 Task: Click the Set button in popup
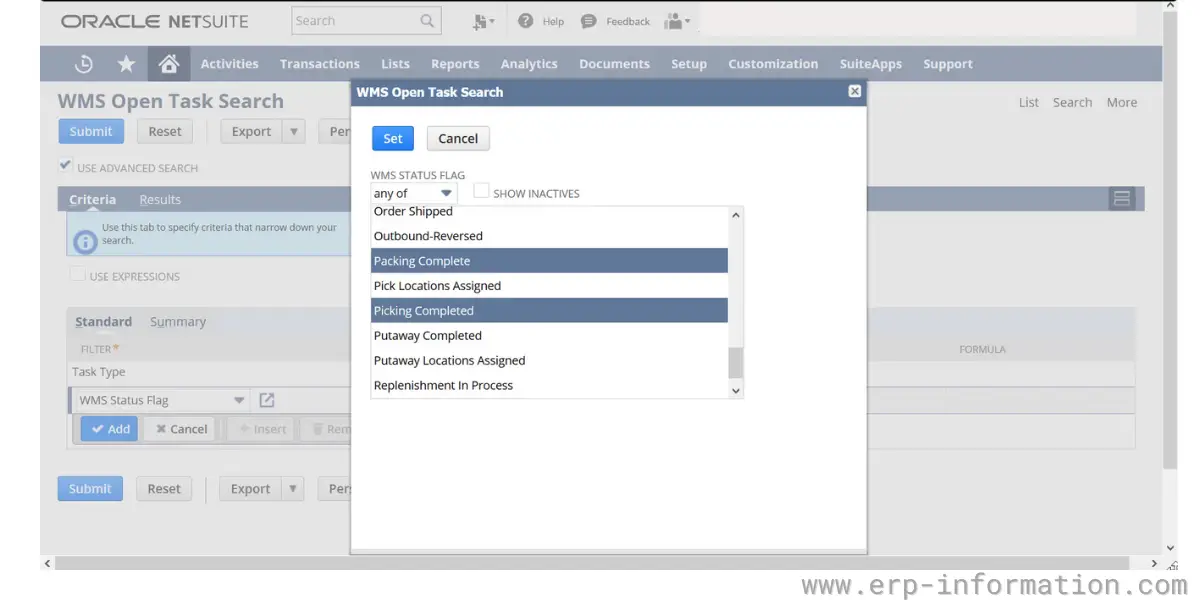pyautogui.click(x=393, y=138)
